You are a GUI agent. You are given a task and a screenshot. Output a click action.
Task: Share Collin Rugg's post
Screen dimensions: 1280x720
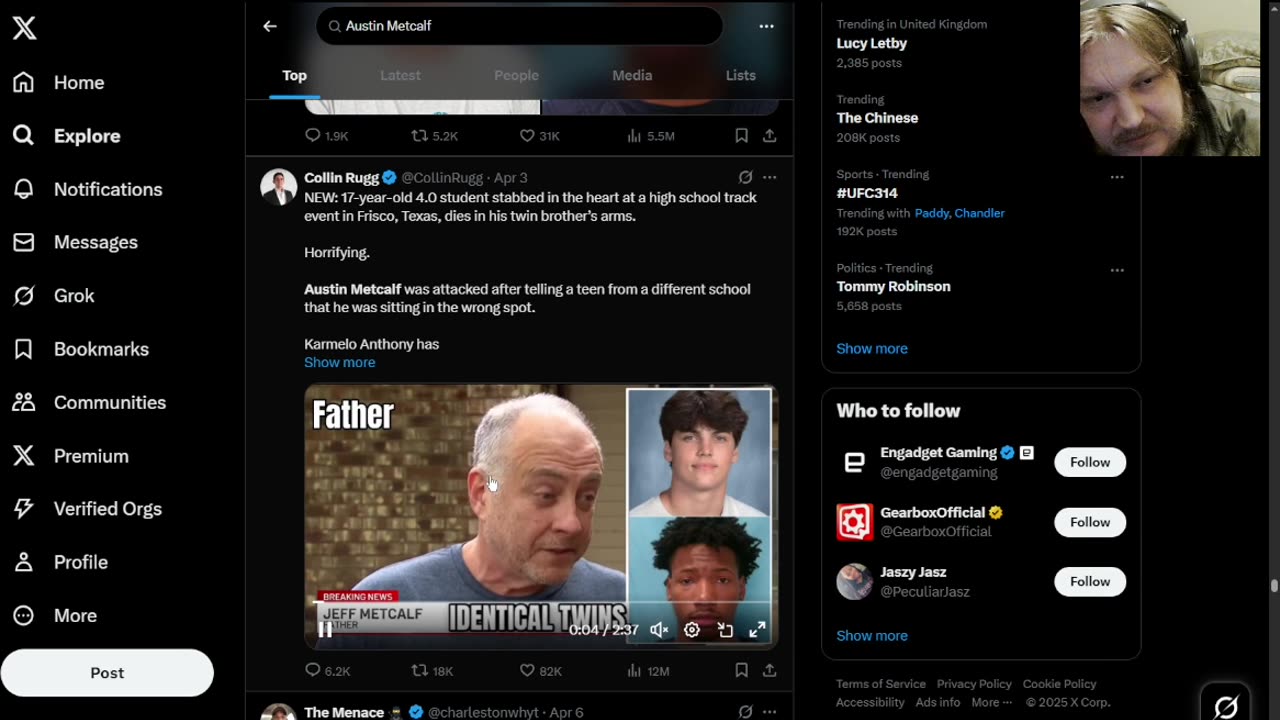[769, 671]
